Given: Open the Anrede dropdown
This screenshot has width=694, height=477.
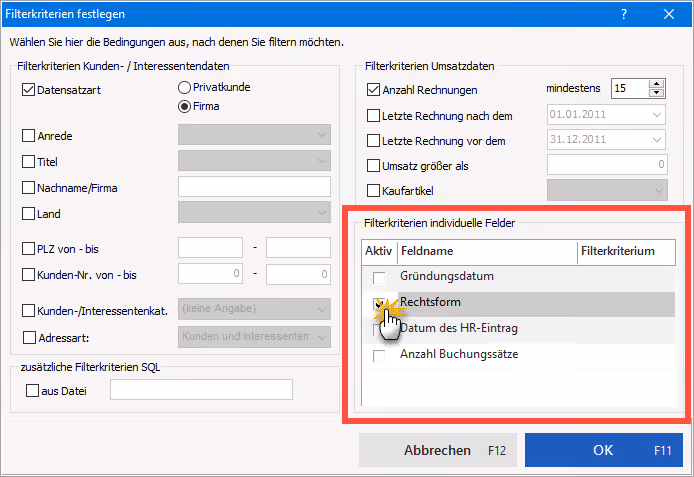Looking at the screenshot, I should click(x=254, y=135).
